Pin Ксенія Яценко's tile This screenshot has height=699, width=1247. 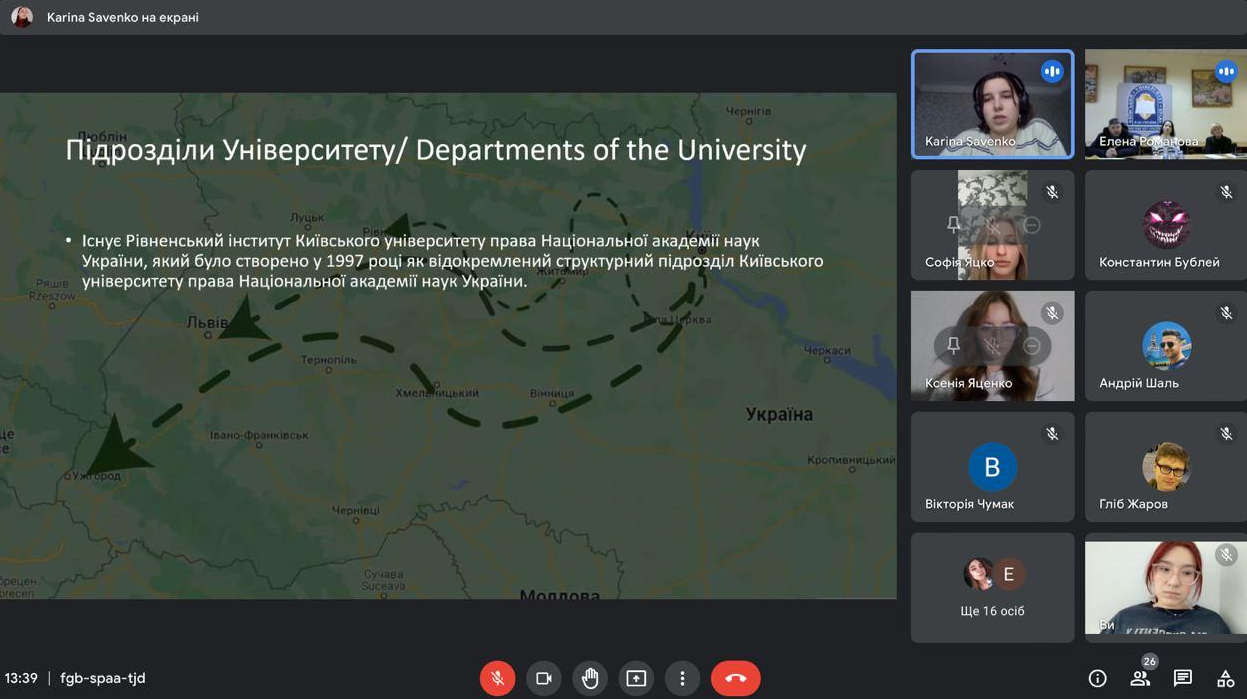953,346
